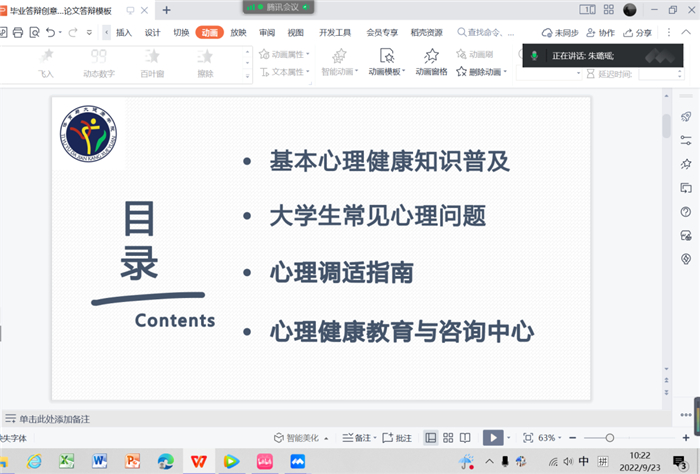Open the 放映 slideshow tab
Screen dimensions: 700x474
tap(238, 33)
